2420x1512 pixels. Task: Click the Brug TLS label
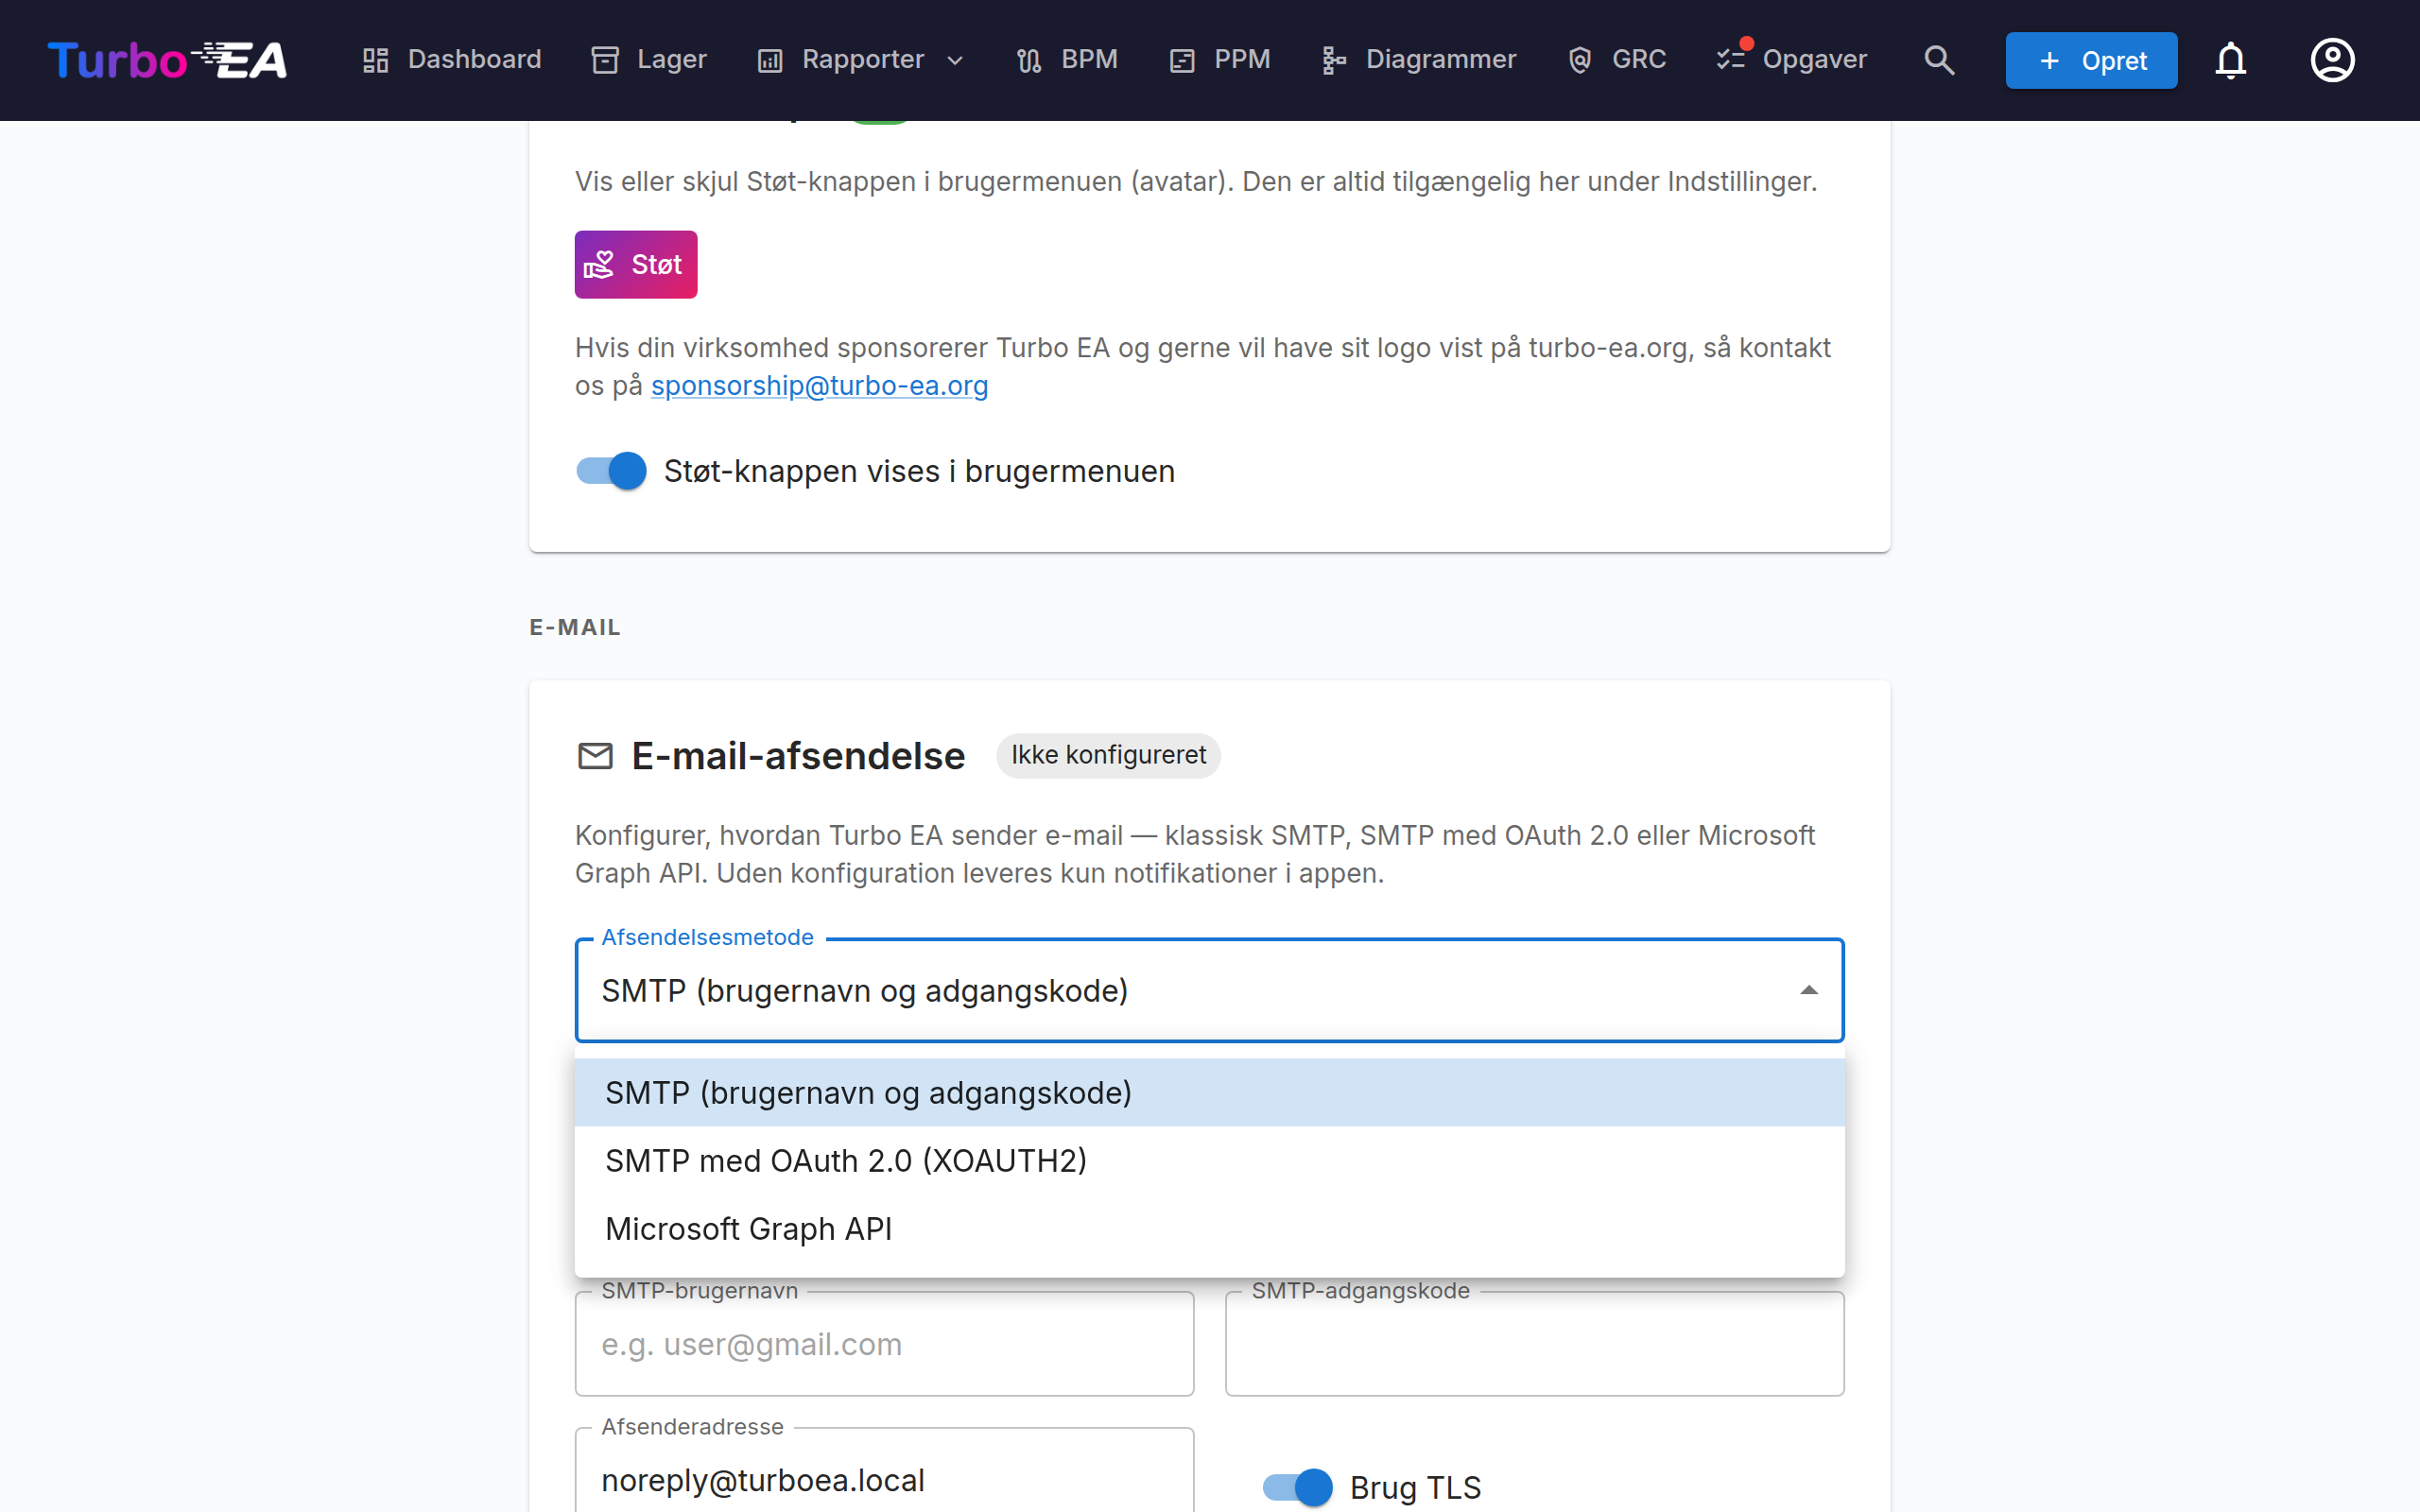(1415, 1487)
